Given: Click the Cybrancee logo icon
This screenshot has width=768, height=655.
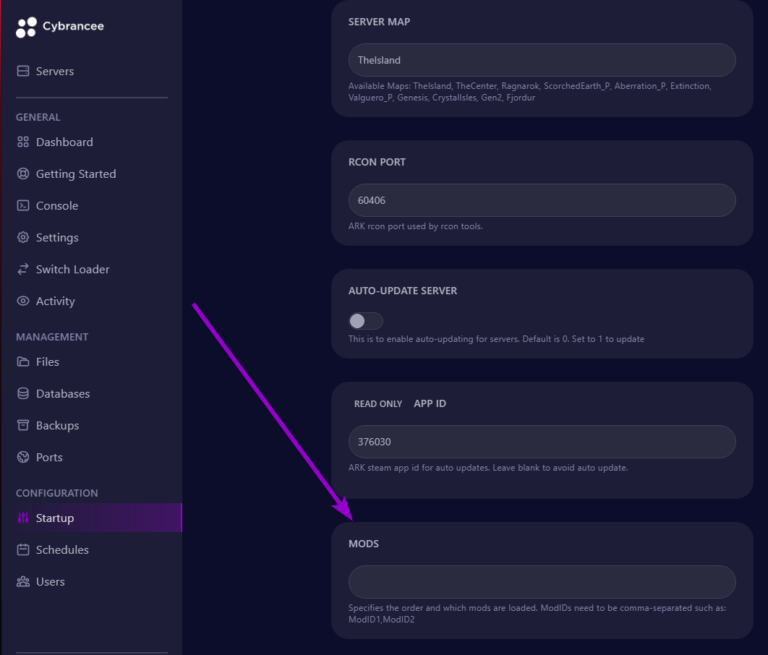Looking at the screenshot, I should (x=26, y=27).
